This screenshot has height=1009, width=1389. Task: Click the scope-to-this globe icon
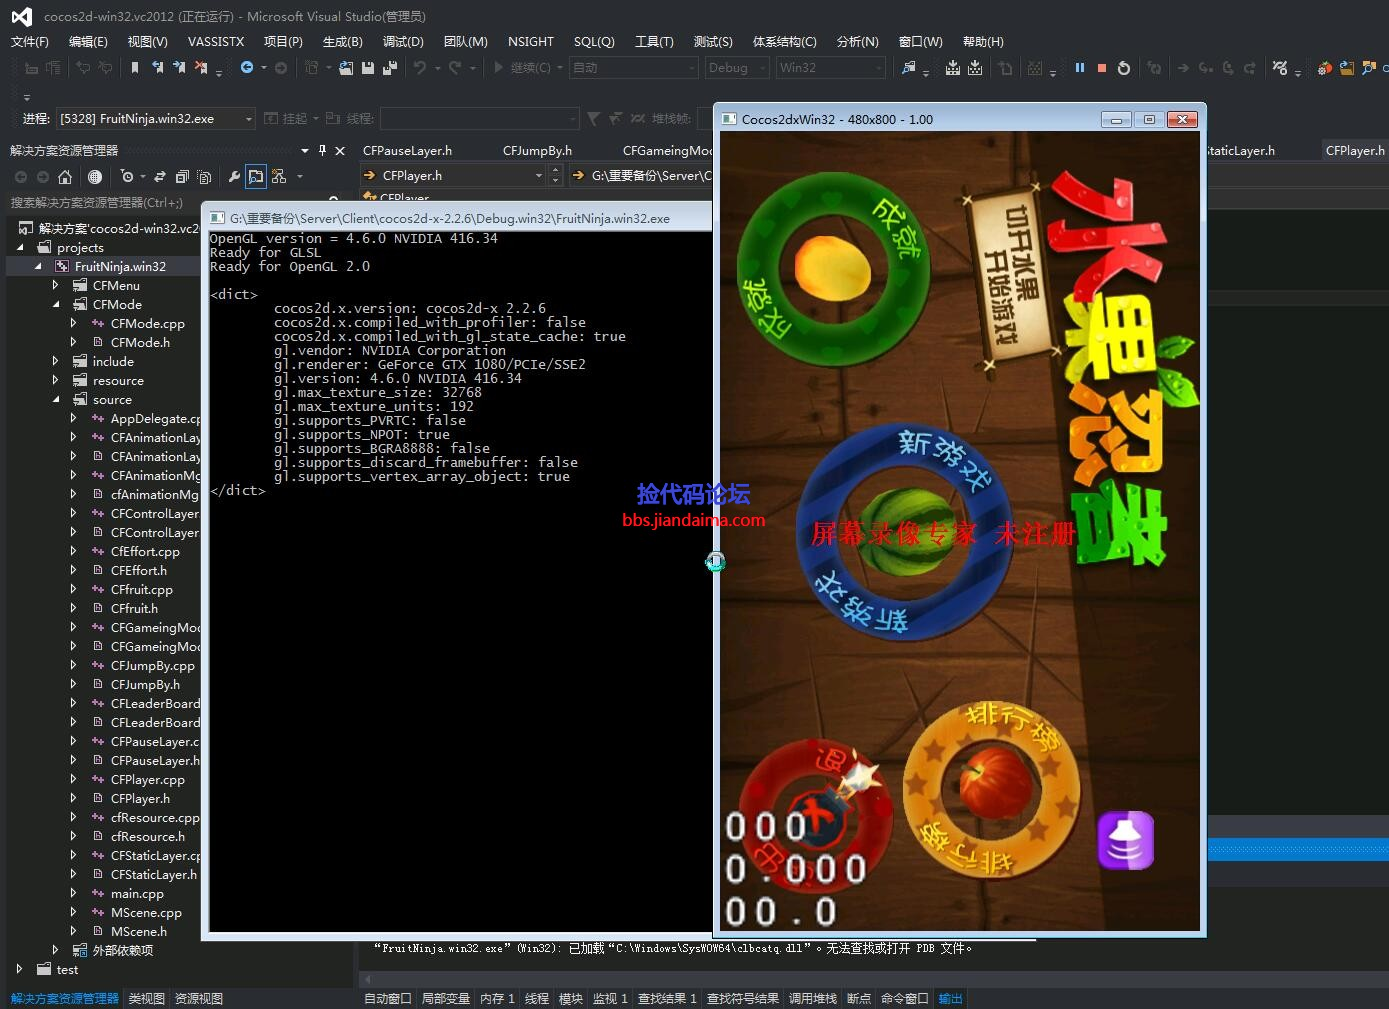[x=95, y=176]
